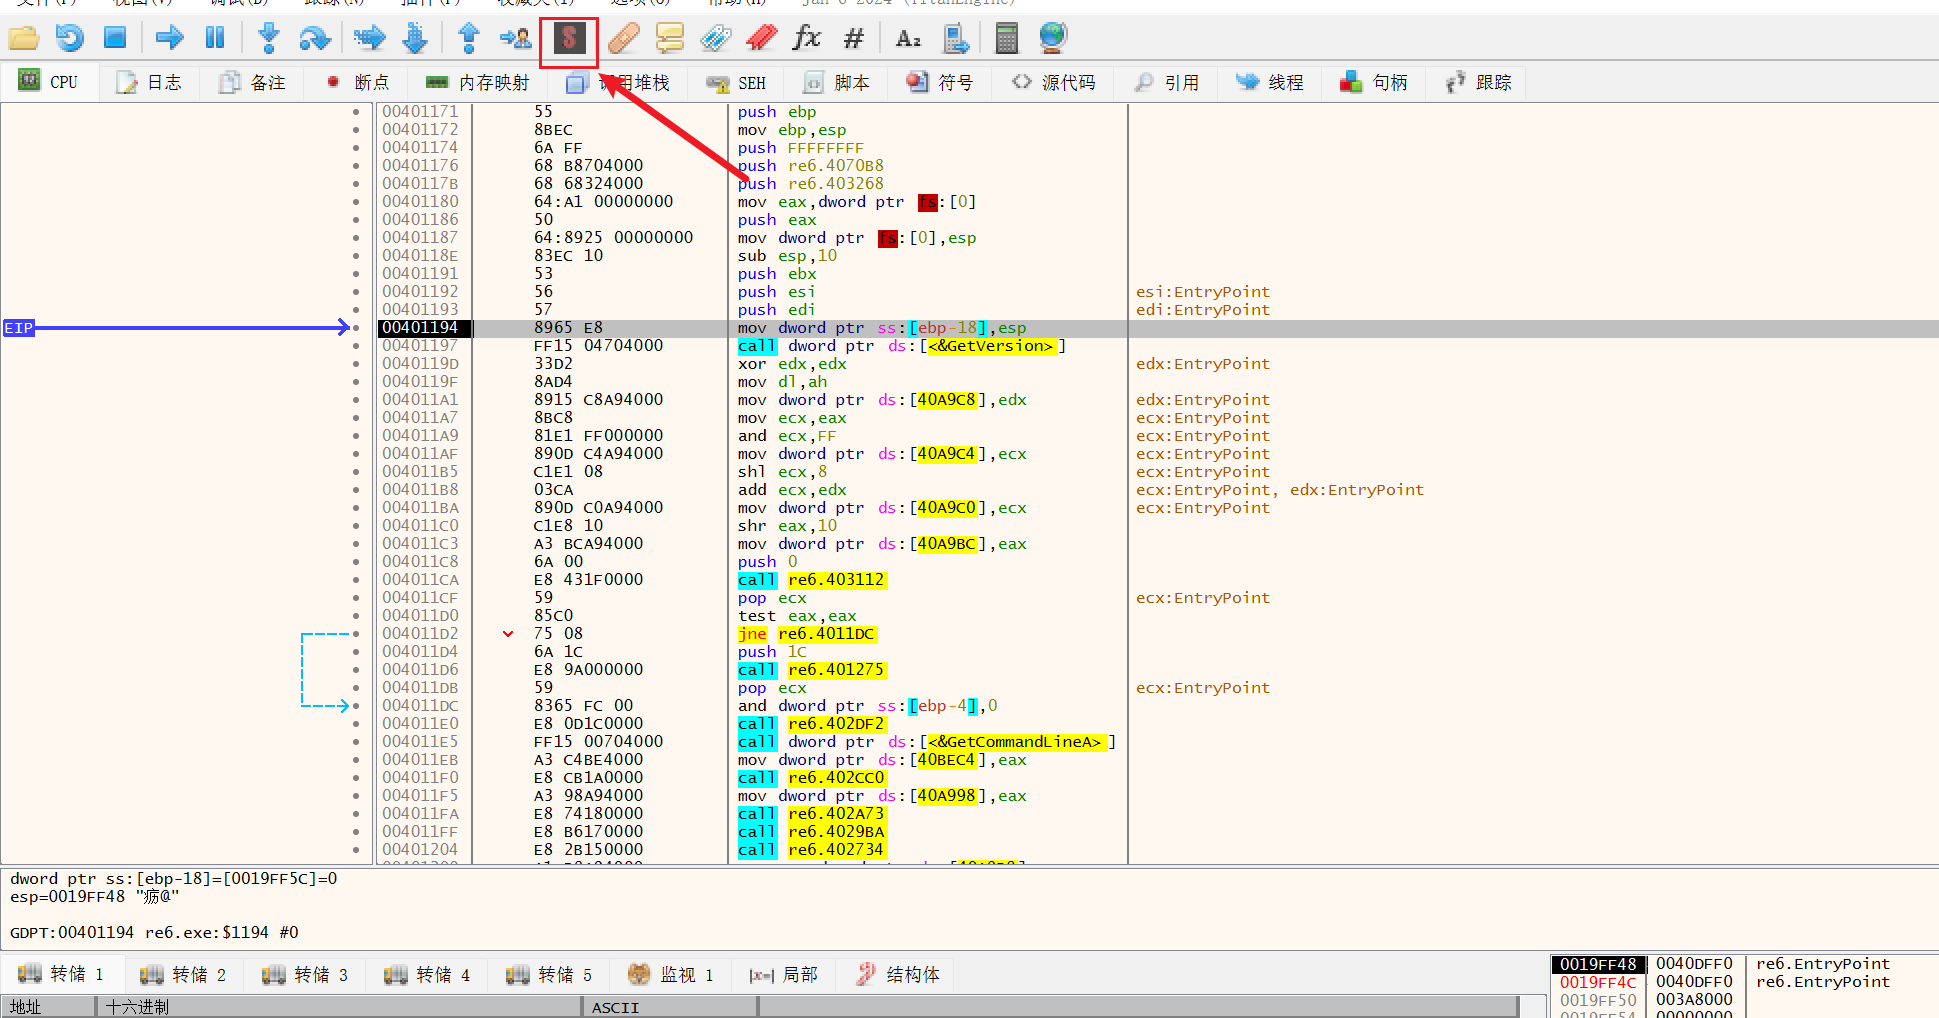This screenshot has height=1018, width=1939.
Task: Click the Run arrow toolbar icon
Action: click(169, 39)
